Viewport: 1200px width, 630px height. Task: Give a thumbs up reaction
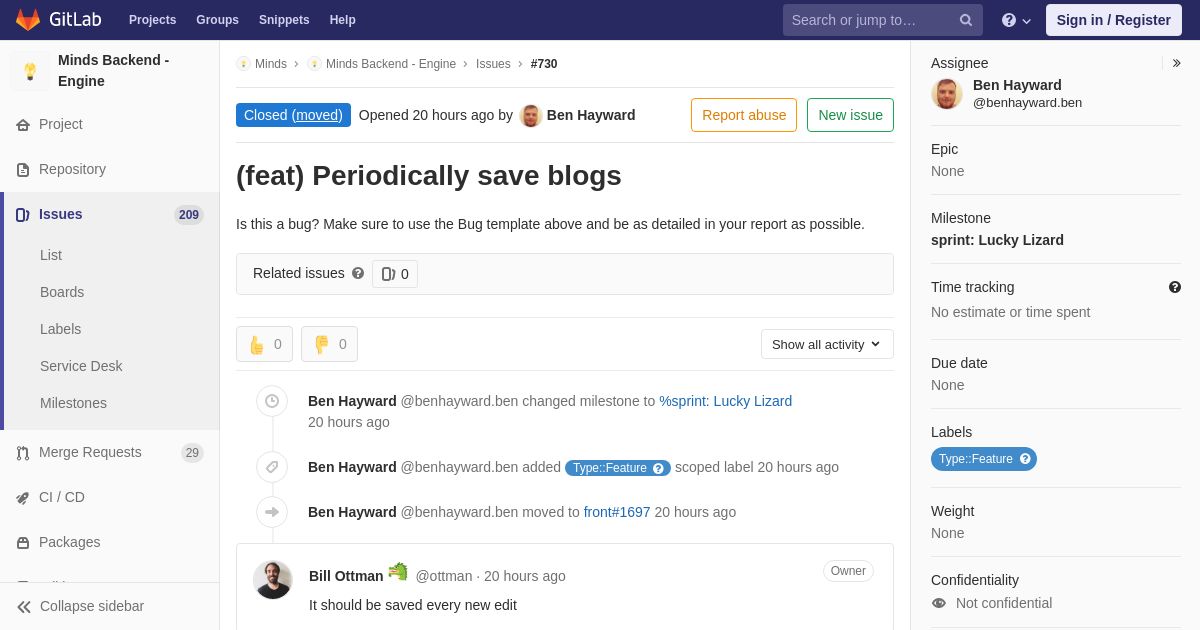[x=264, y=344]
